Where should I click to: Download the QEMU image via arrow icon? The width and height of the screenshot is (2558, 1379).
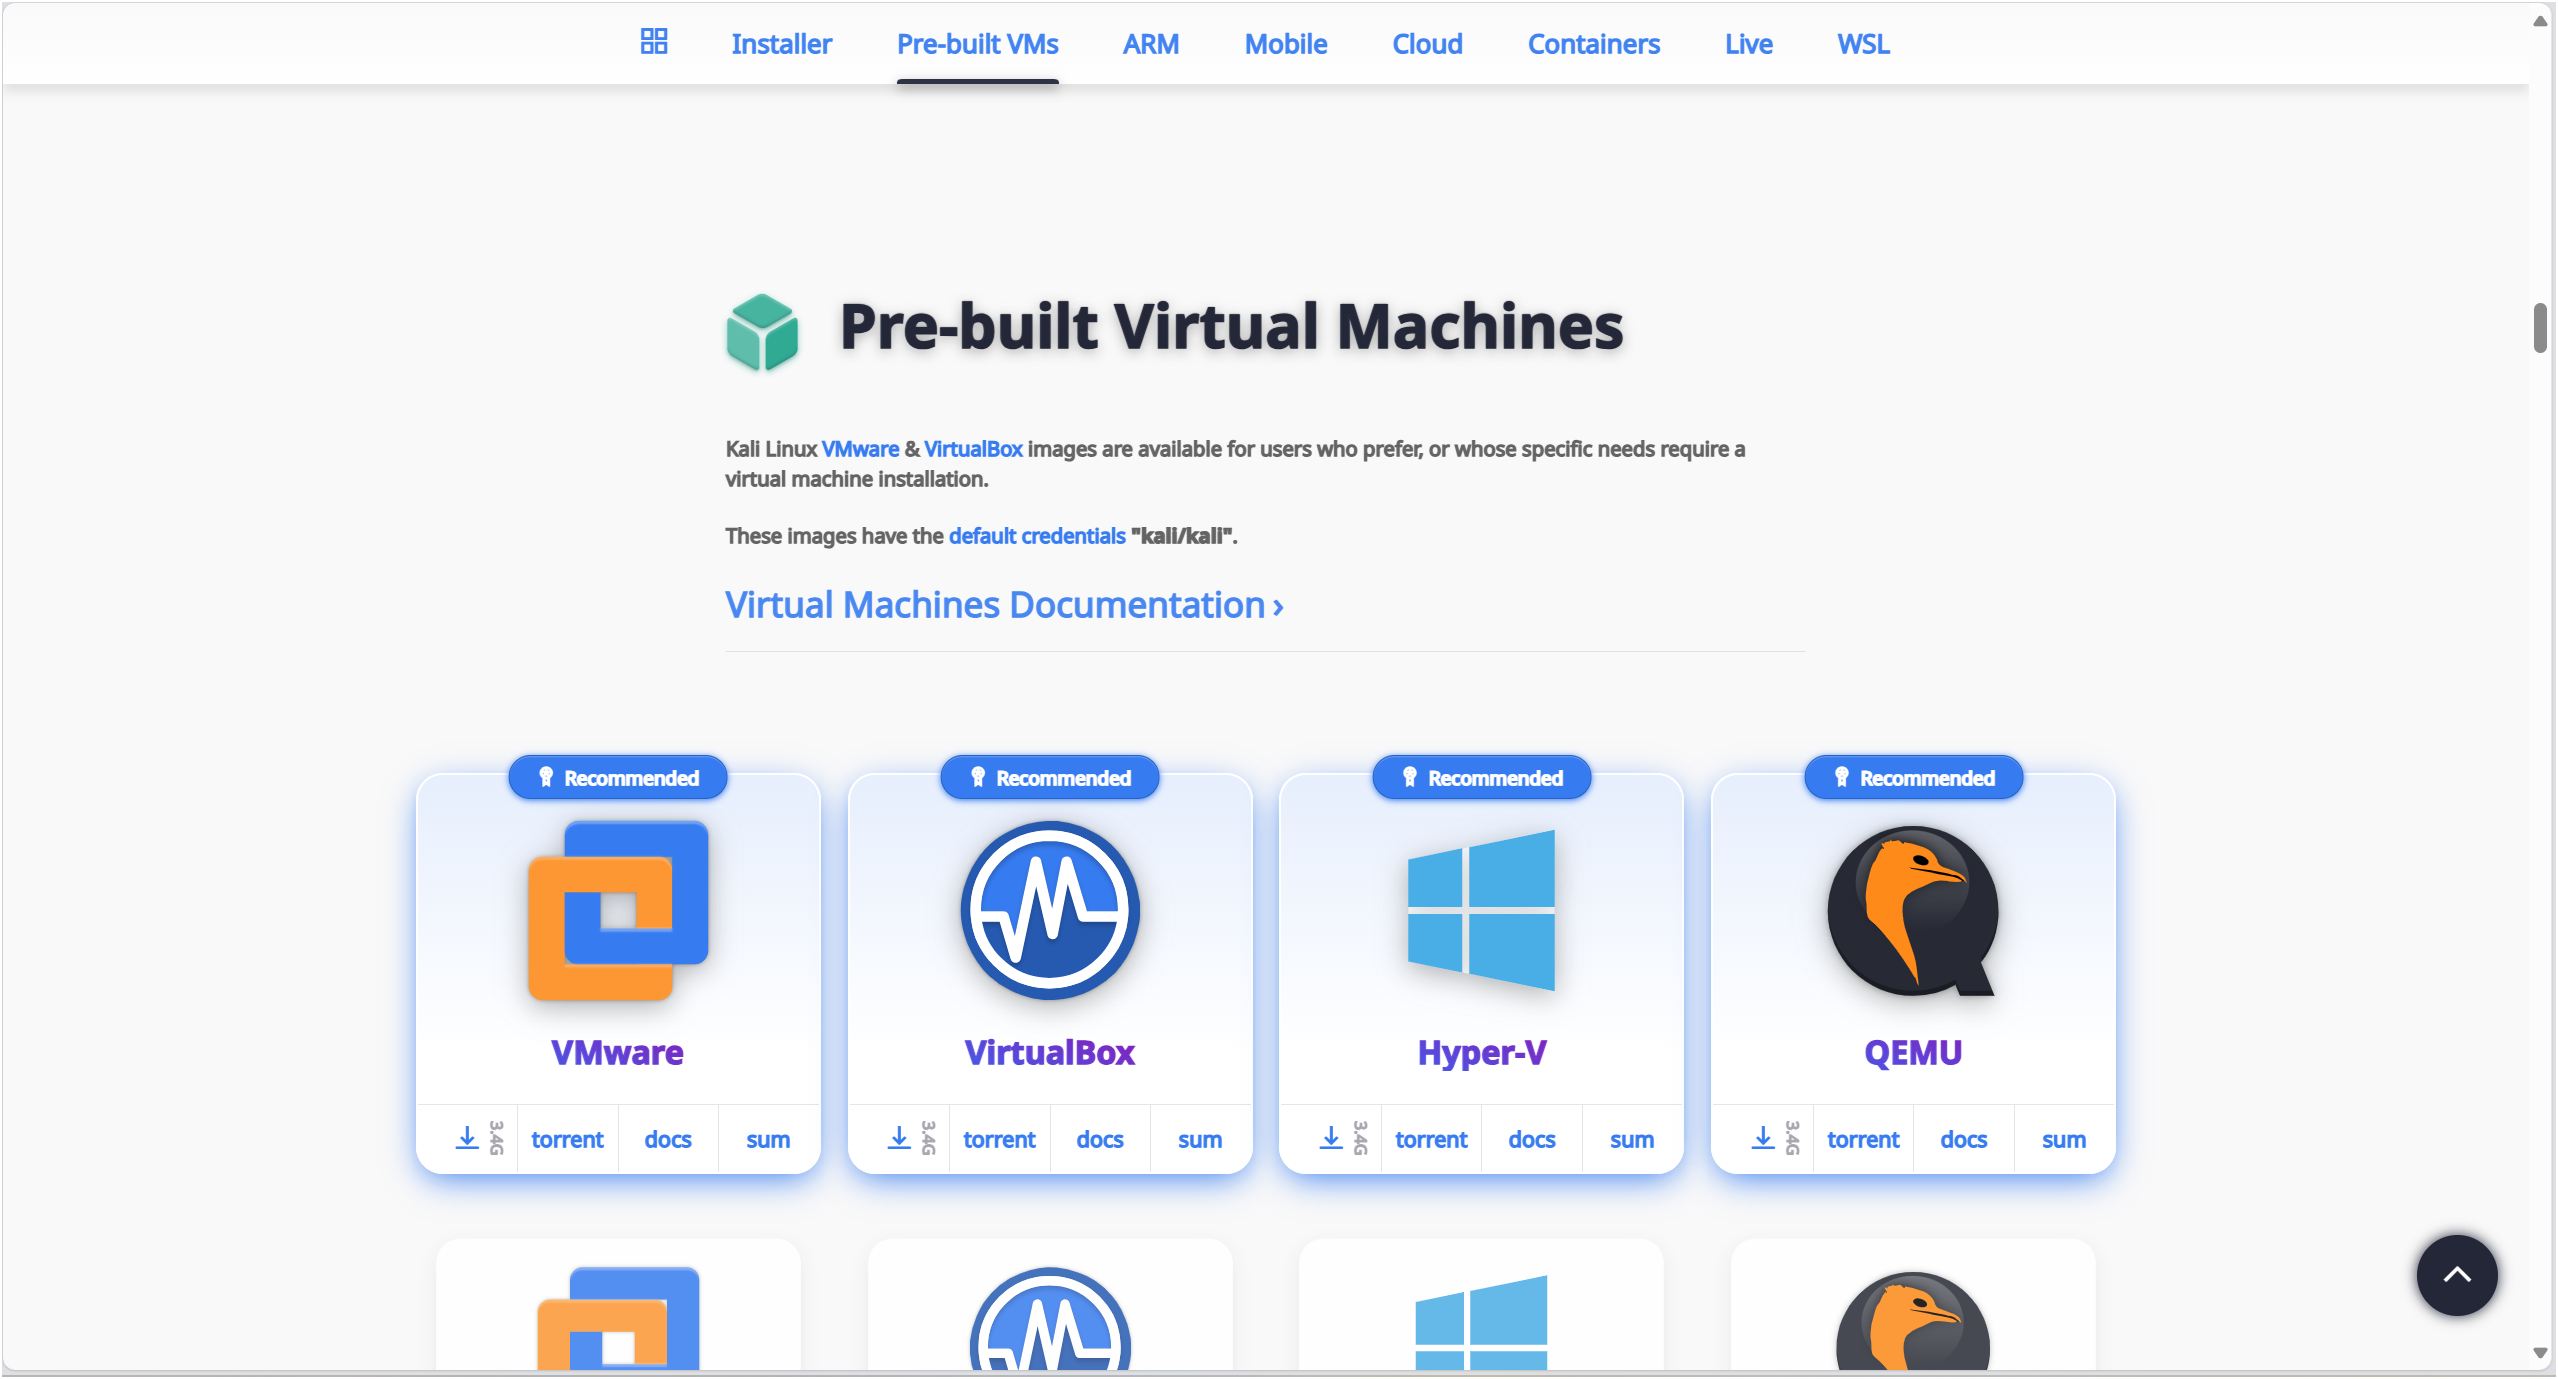[1763, 1138]
